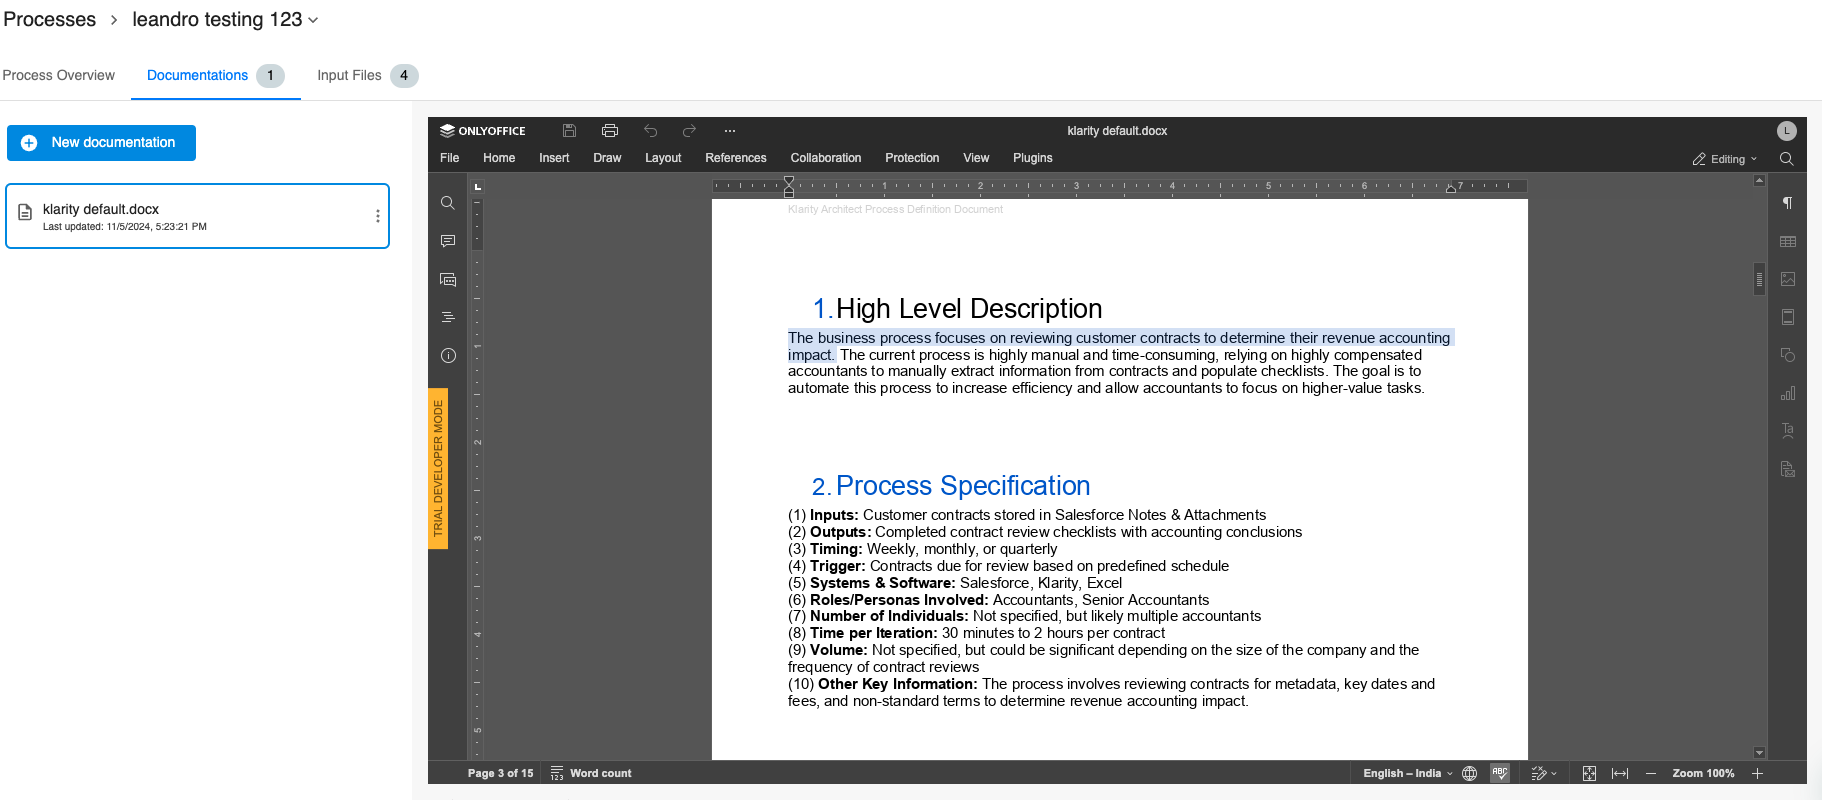Click the vertical scrollbar thumb of document
The width and height of the screenshot is (1822, 800).
point(1759,279)
